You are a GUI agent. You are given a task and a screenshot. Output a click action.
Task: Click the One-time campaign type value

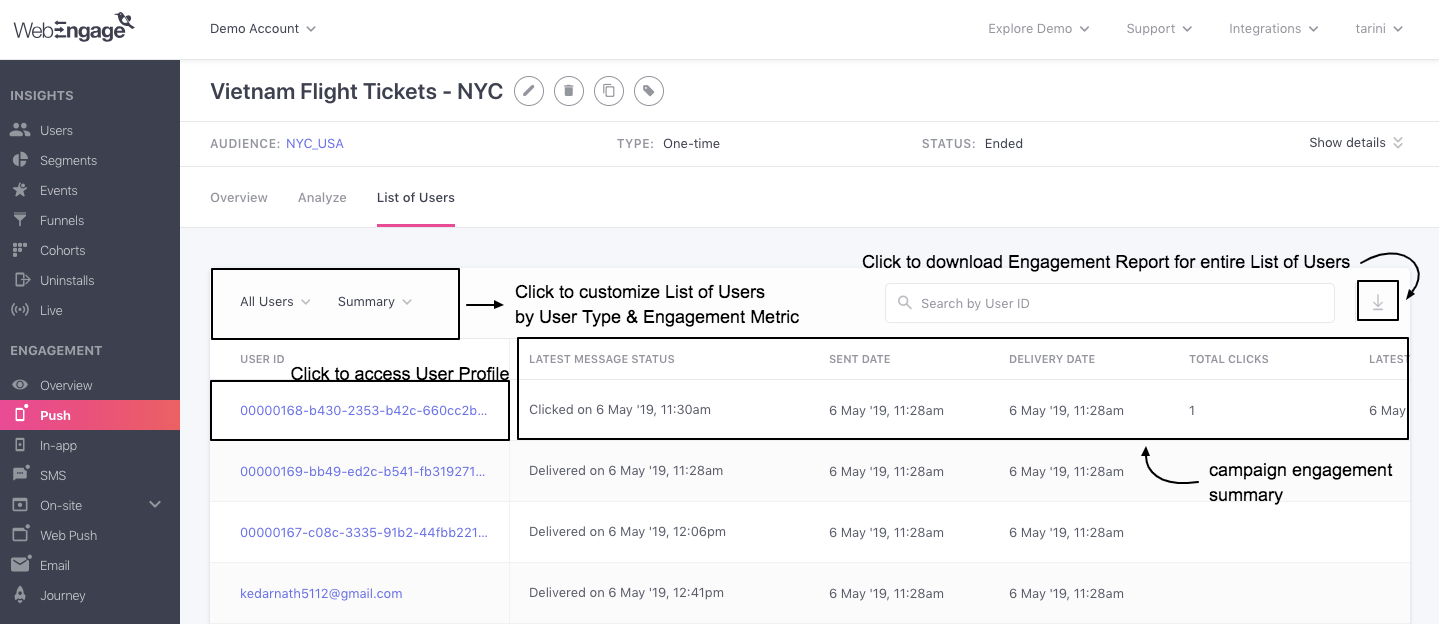pos(691,144)
